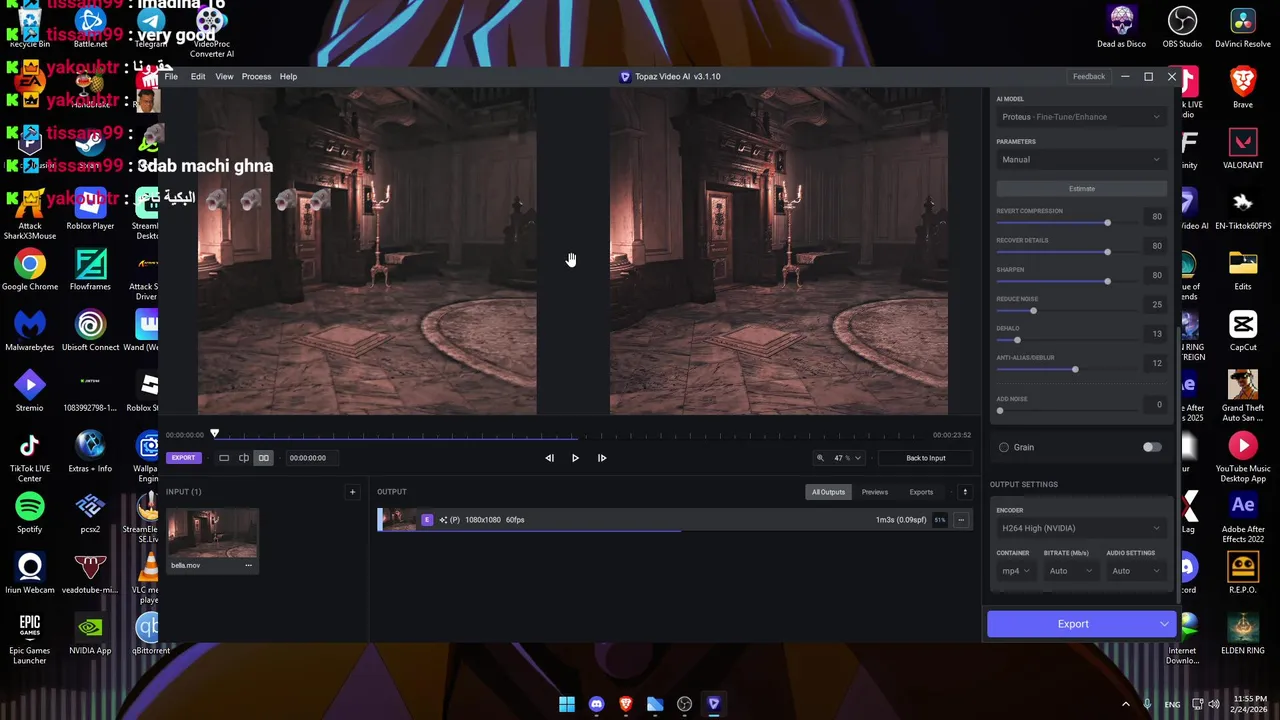The image size is (1280, 720).
Task: Open CapCut desktop icon
Action: pos(1243,331)
